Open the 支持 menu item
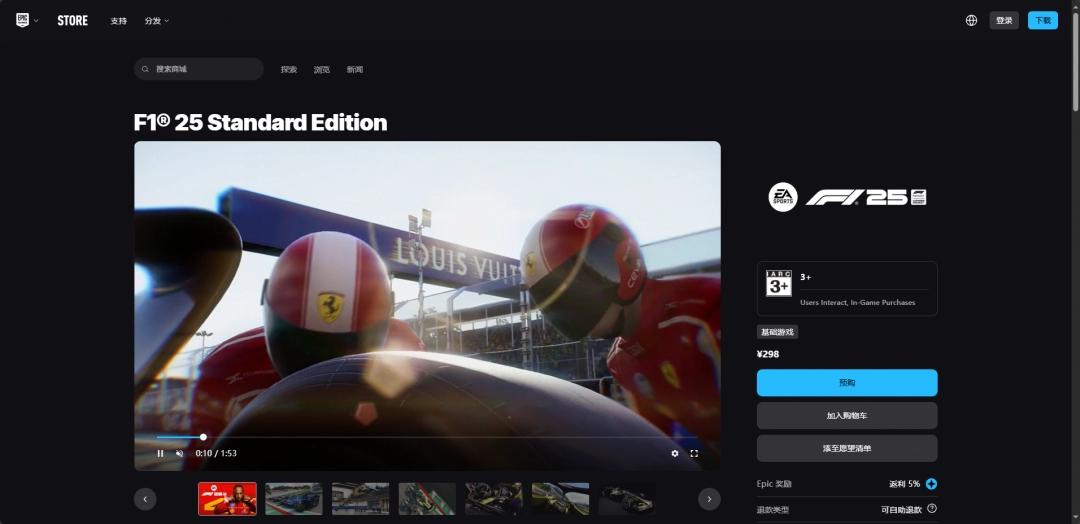Image resolution: width=1080 pixels, height=524 pixels. [119, 21]
